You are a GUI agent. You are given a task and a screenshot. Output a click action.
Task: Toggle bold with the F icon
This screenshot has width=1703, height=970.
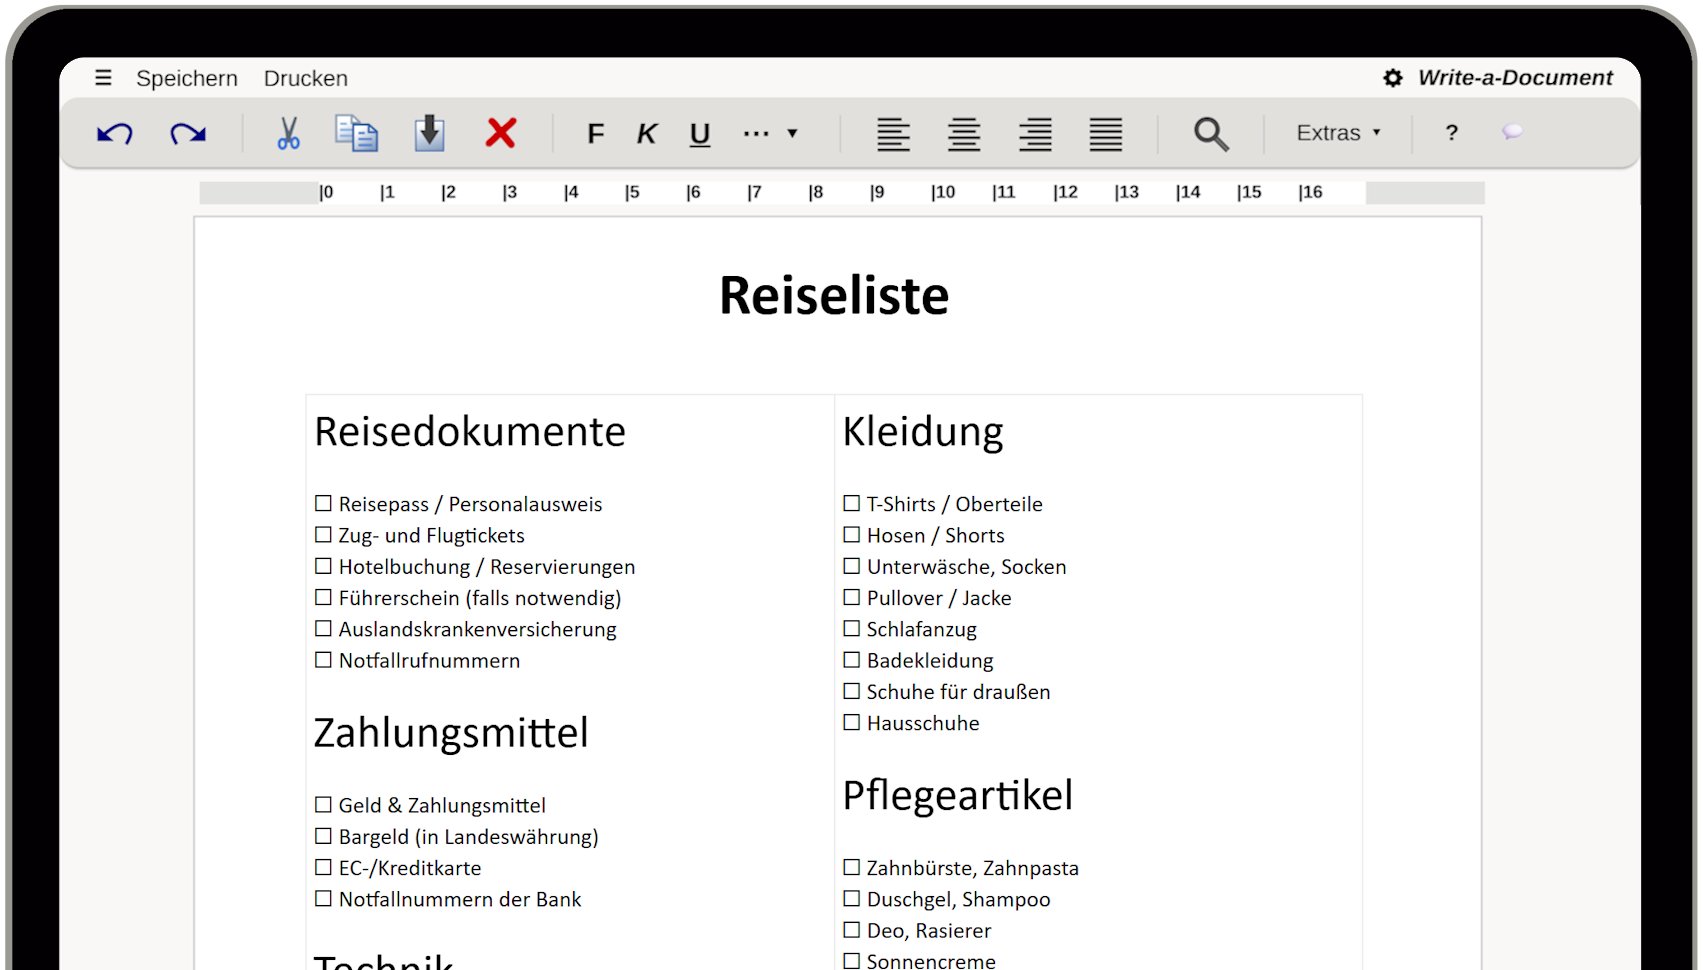tap(596, 133)
